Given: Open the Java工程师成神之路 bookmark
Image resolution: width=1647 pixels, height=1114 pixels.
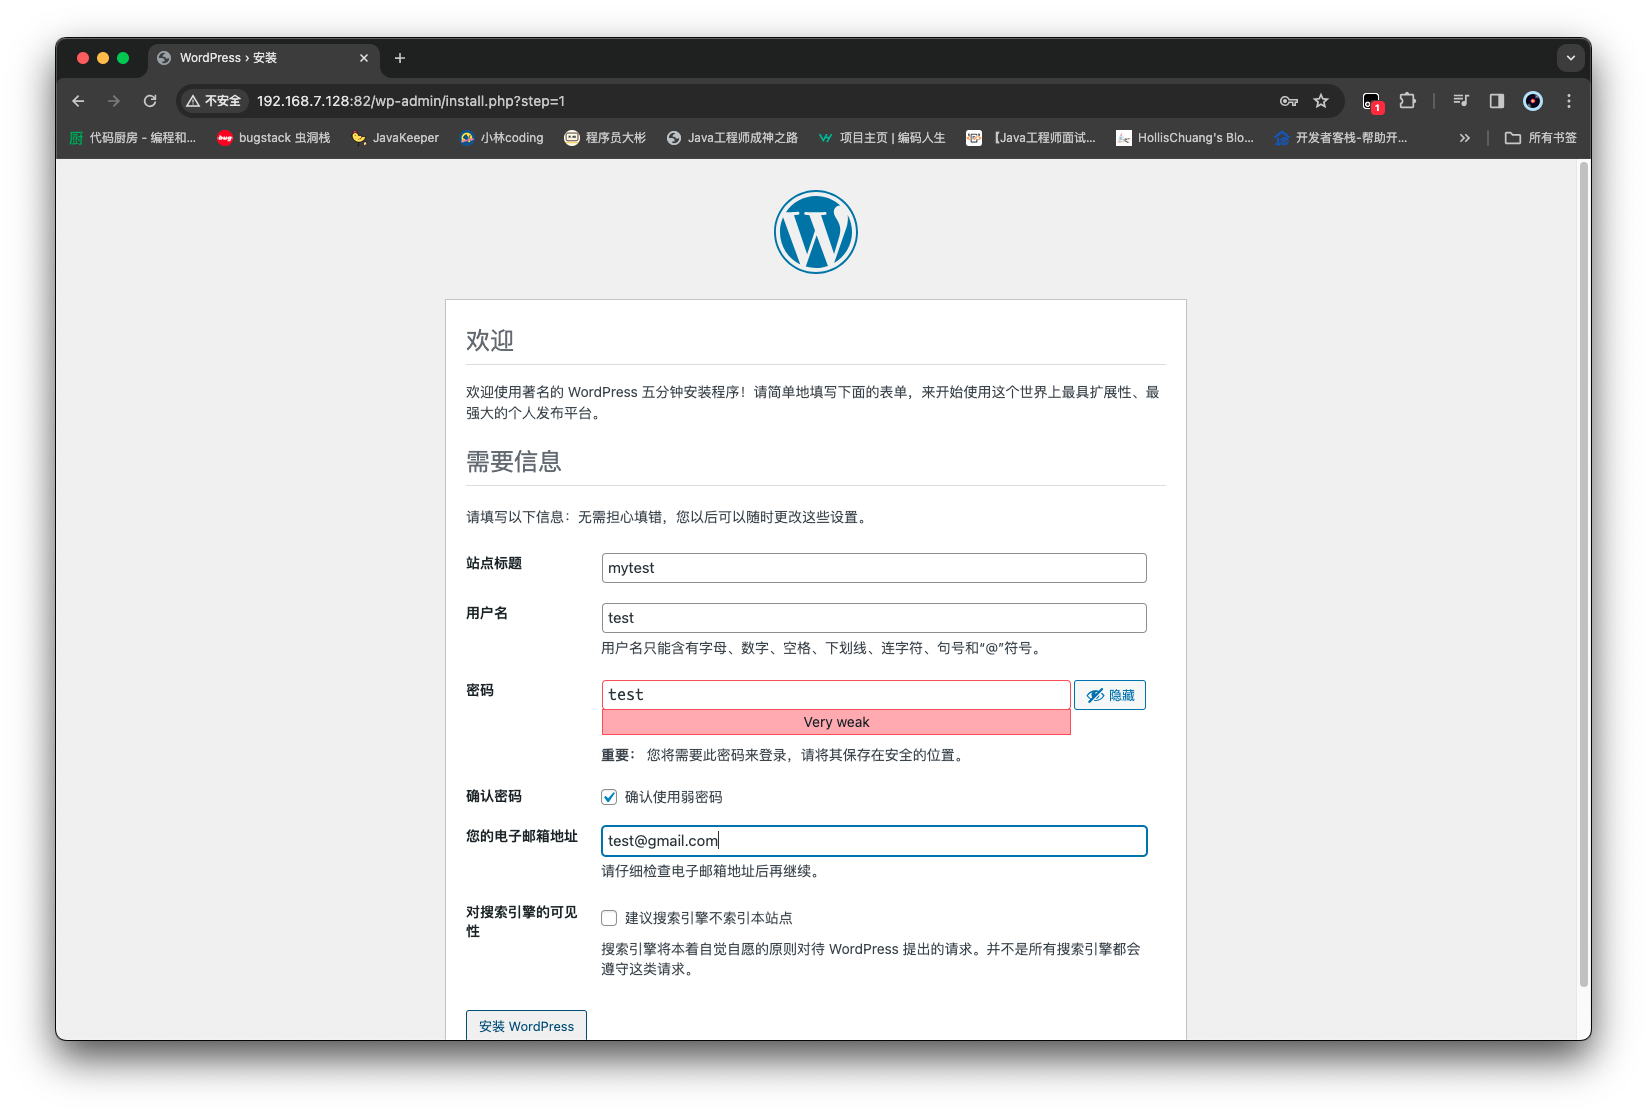Looking at the screenshot, I should coord(732,138).
